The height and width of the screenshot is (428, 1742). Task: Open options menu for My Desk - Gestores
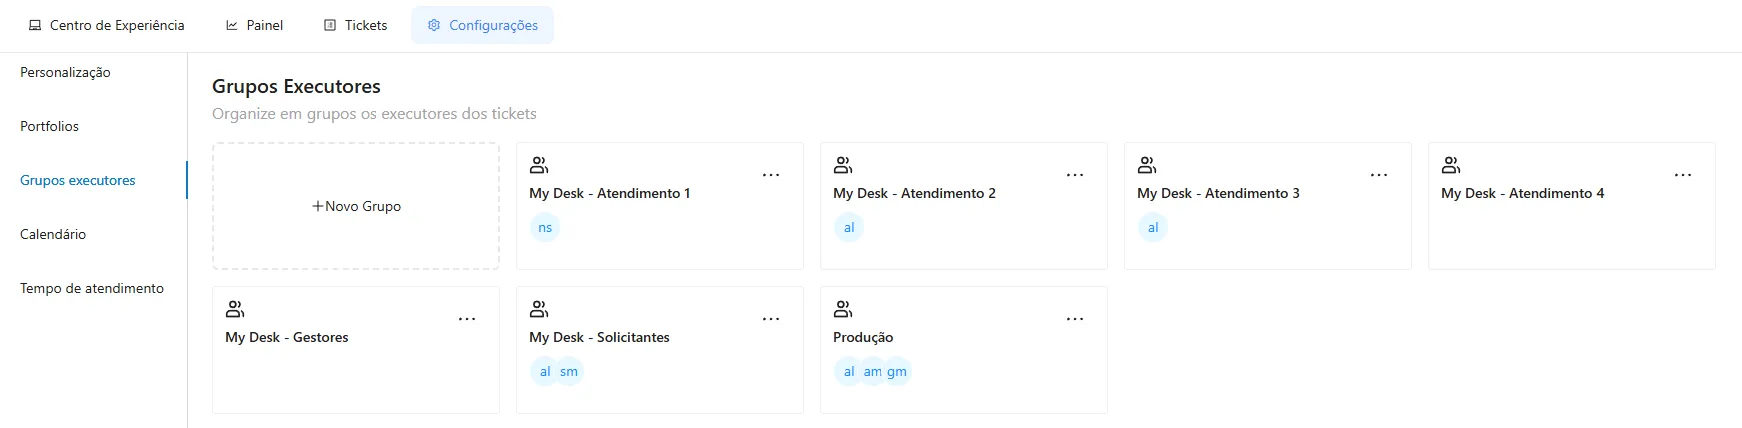467,319
